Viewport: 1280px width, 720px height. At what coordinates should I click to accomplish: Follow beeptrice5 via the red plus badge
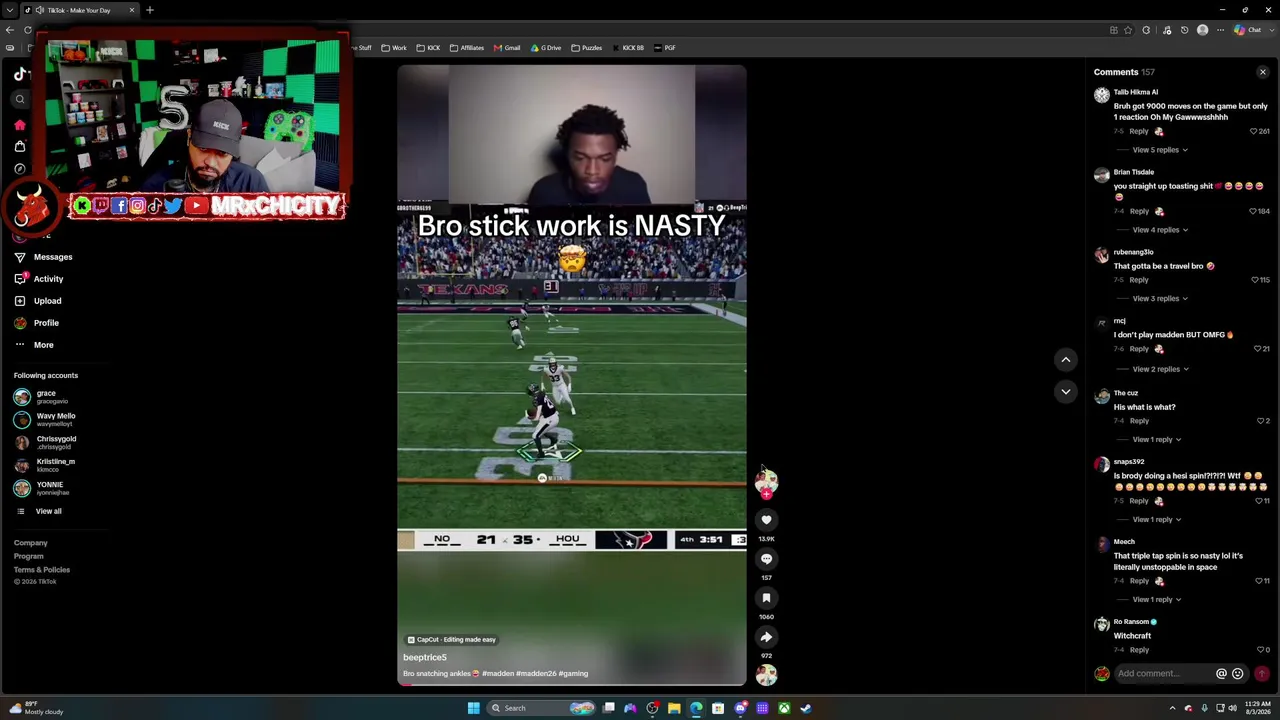point(766,494)
